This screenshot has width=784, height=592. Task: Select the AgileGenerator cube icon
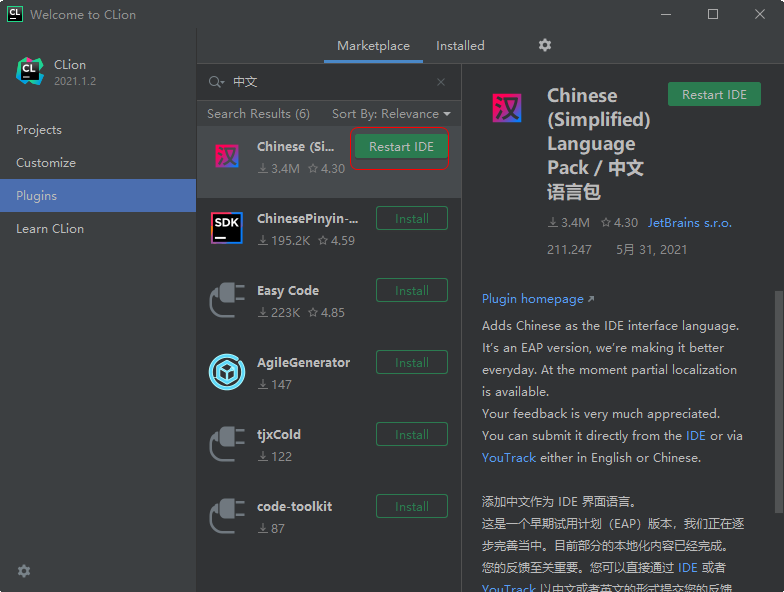[227, 372]
